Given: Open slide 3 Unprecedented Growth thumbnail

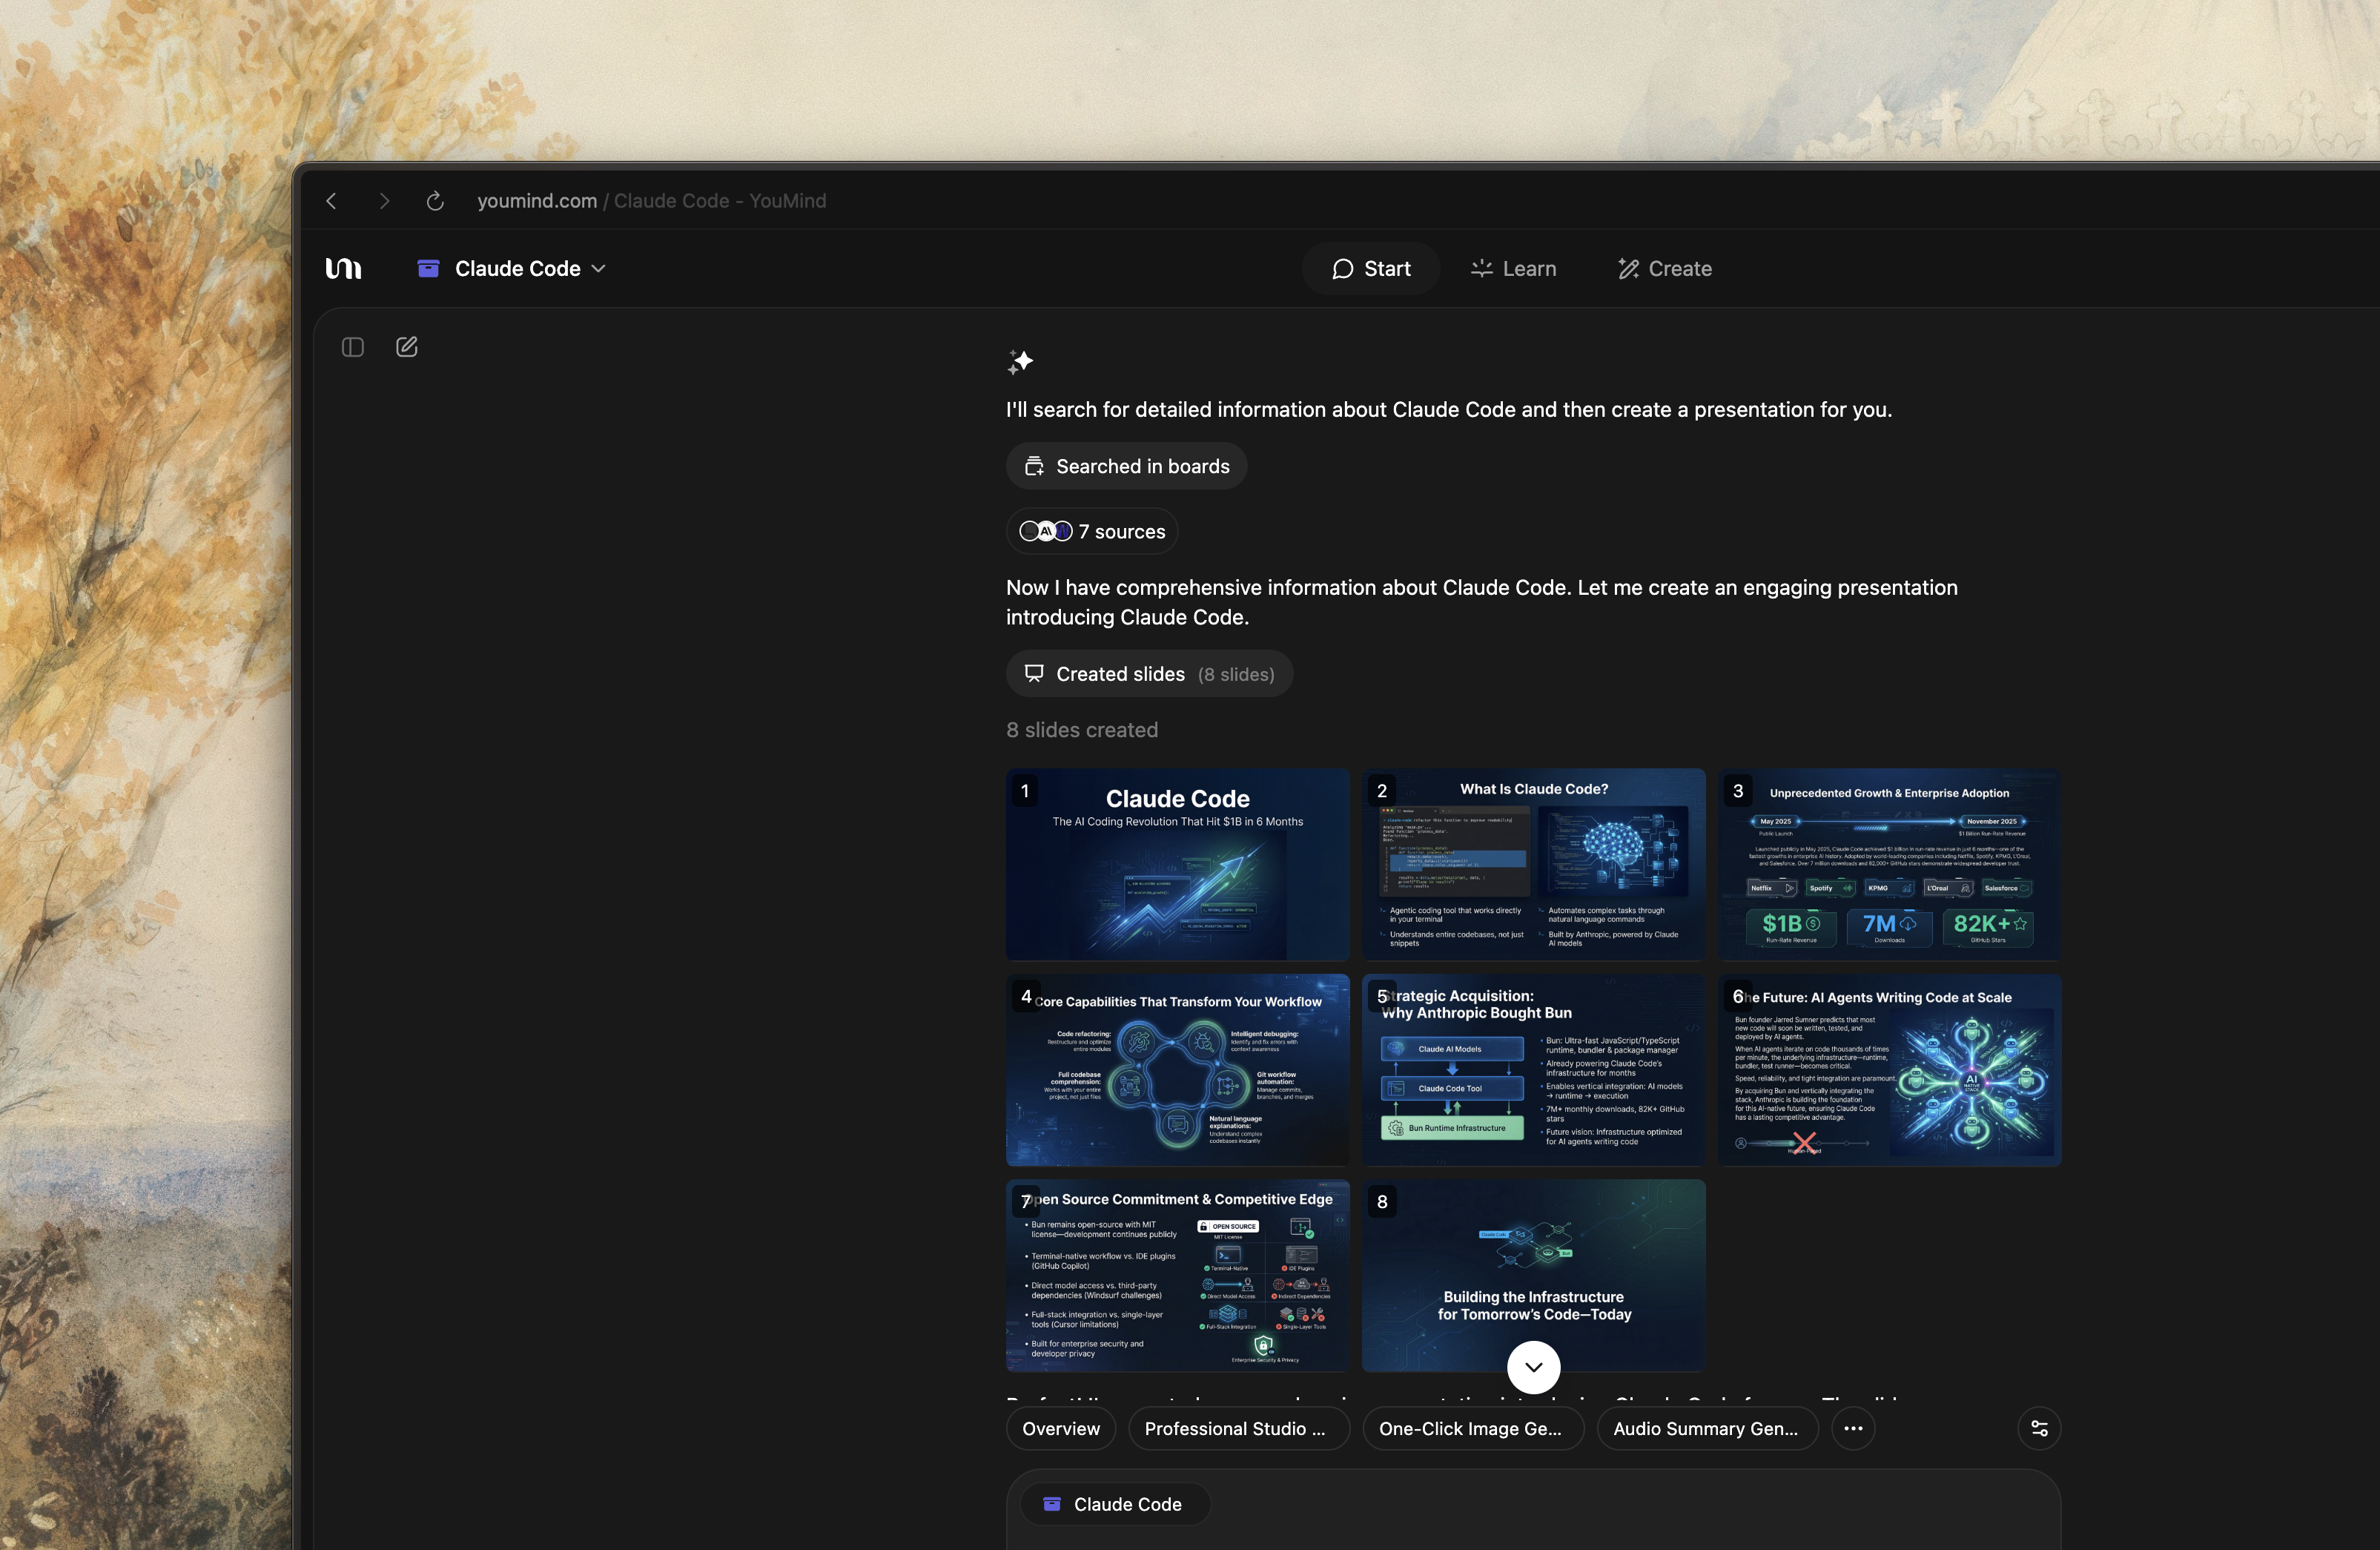Looking at the screenshot, I should [x=1889, y=864].
